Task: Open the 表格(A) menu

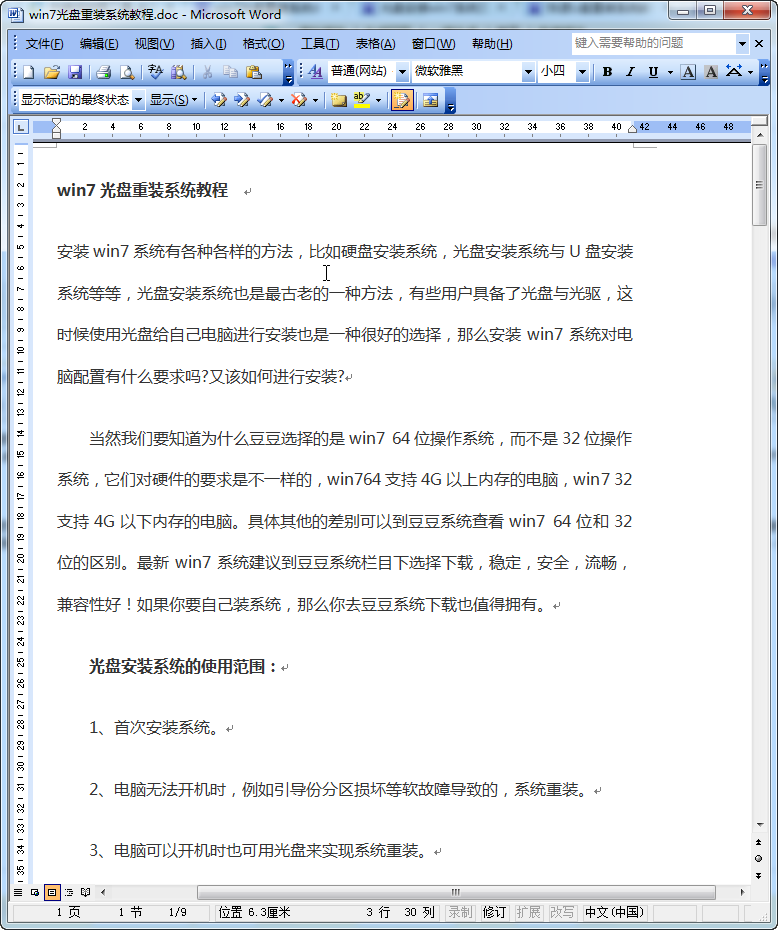Action: 375,44
